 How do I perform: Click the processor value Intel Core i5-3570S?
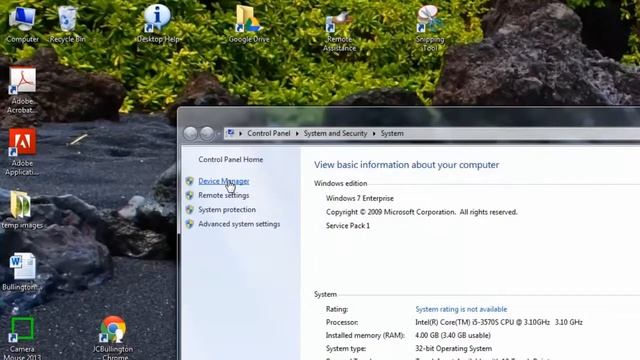(499, 322)
